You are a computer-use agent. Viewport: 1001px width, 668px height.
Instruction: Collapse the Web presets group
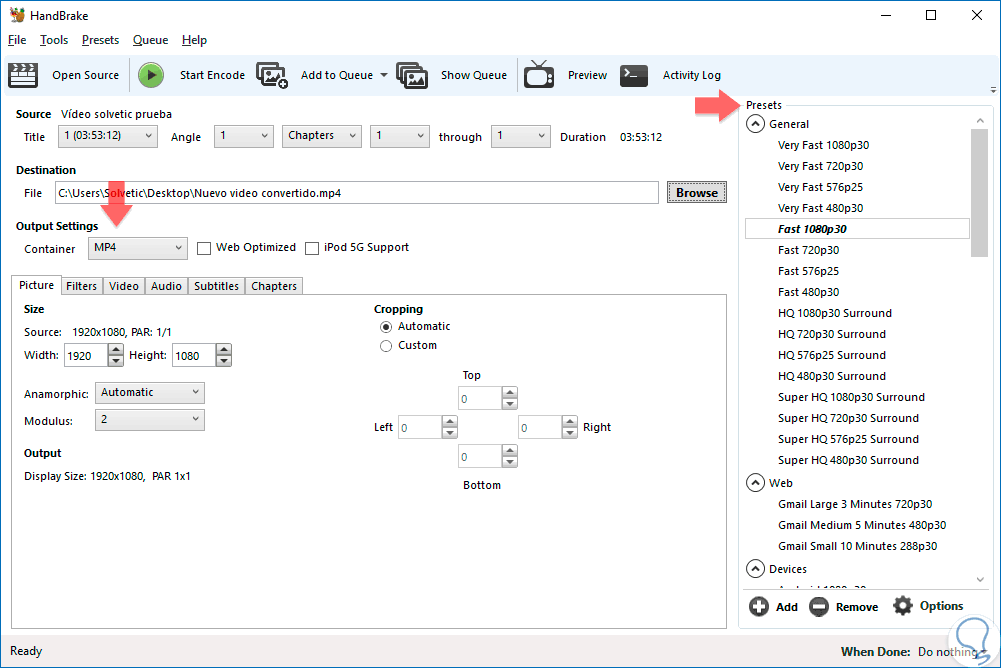[755, 483]
